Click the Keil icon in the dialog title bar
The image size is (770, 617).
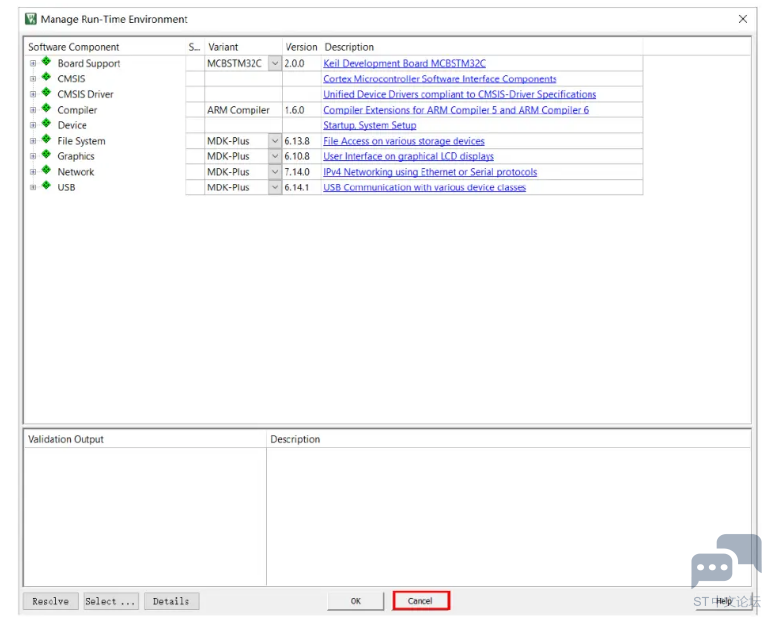coord(31,19)
